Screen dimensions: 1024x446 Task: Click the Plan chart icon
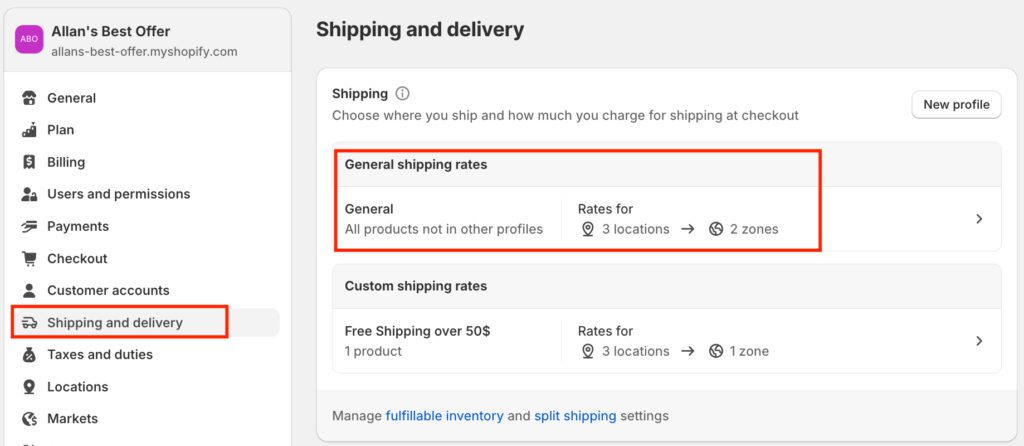29,130
